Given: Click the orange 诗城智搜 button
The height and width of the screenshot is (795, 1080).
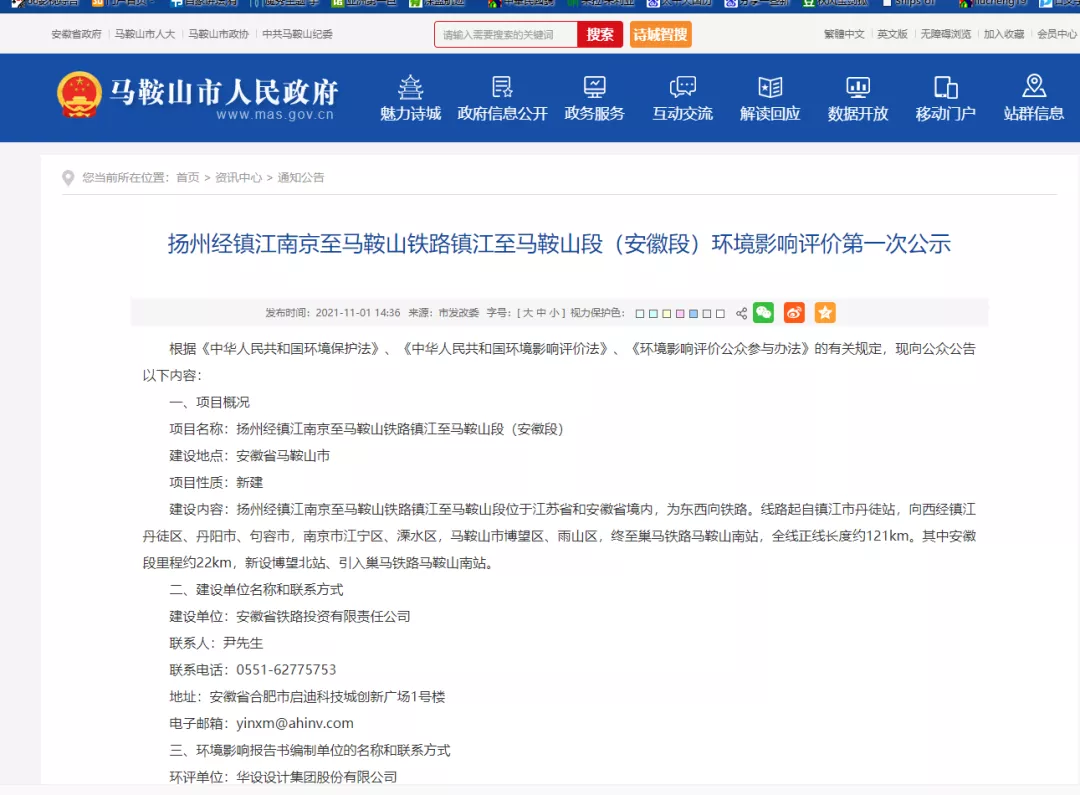Looking at the screenshot, I should 661,34.
